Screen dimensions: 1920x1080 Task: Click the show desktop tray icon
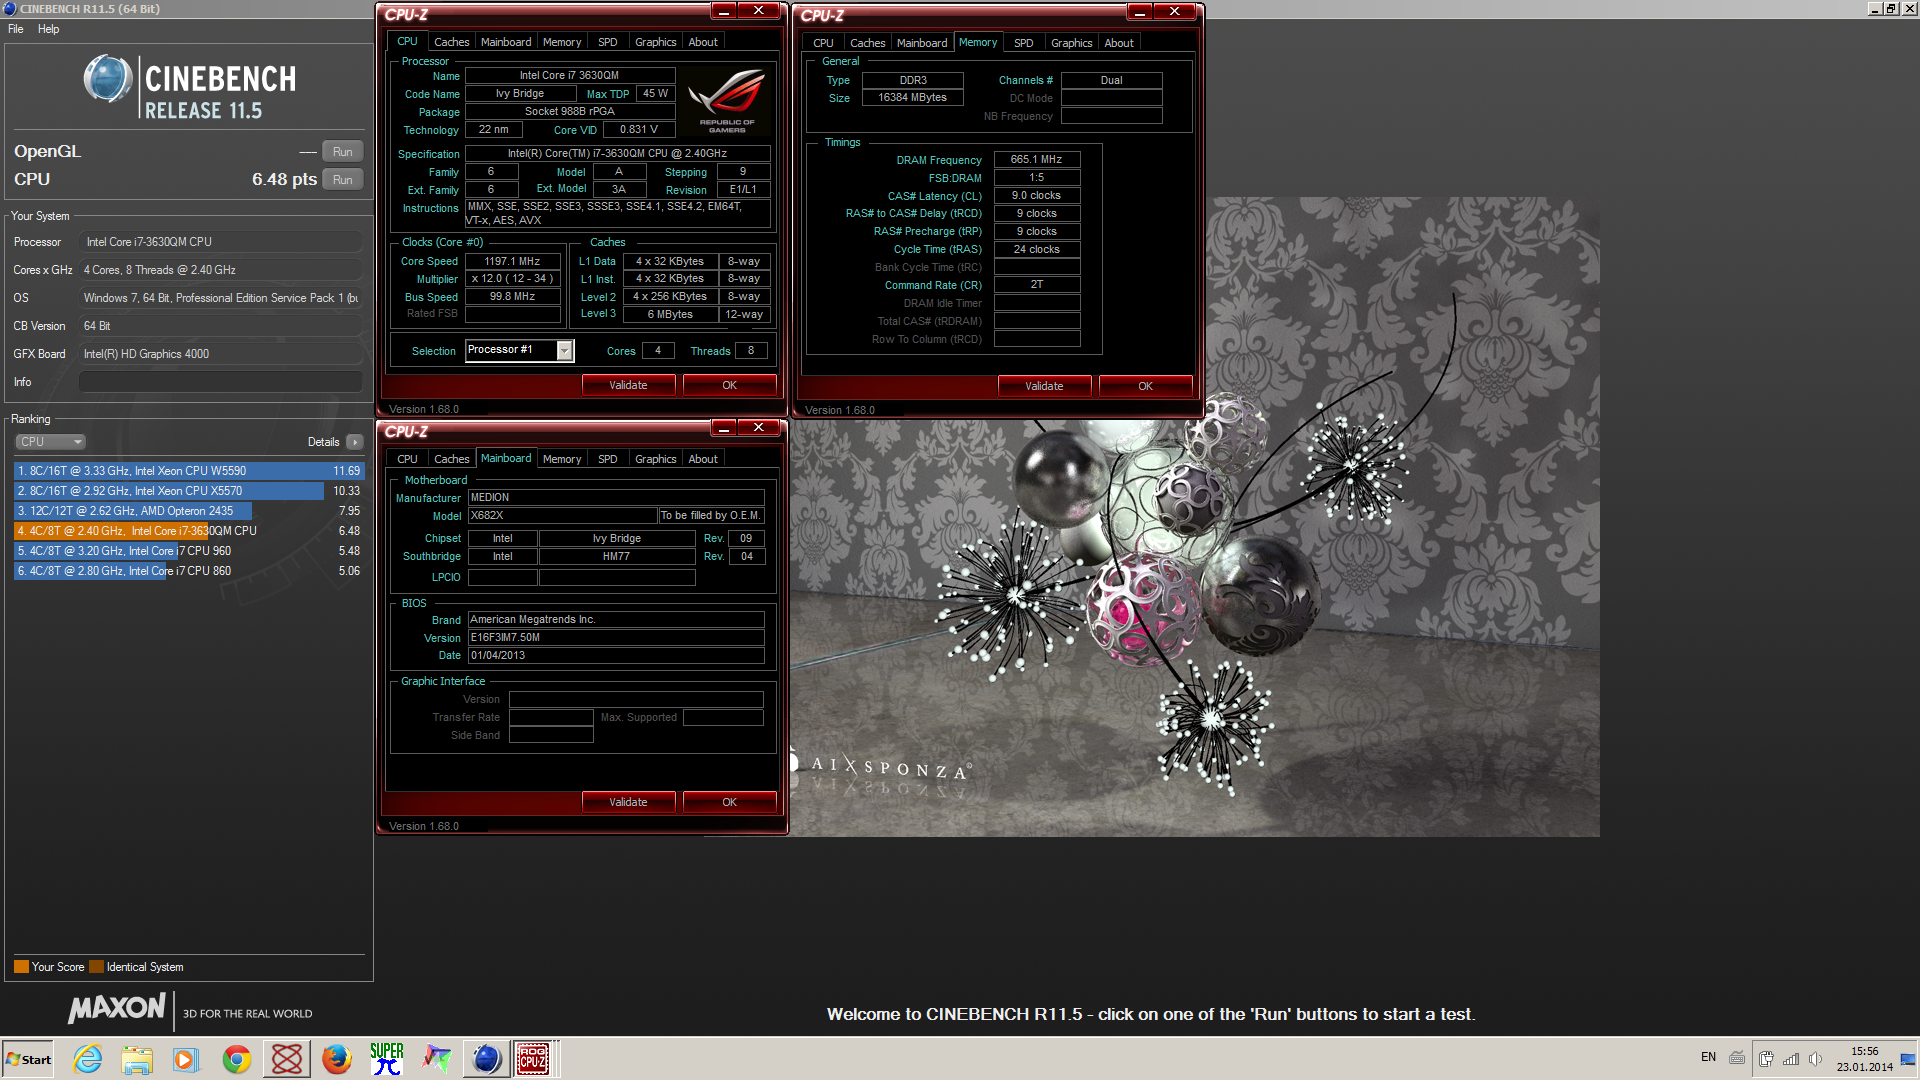point(1908,1059)
